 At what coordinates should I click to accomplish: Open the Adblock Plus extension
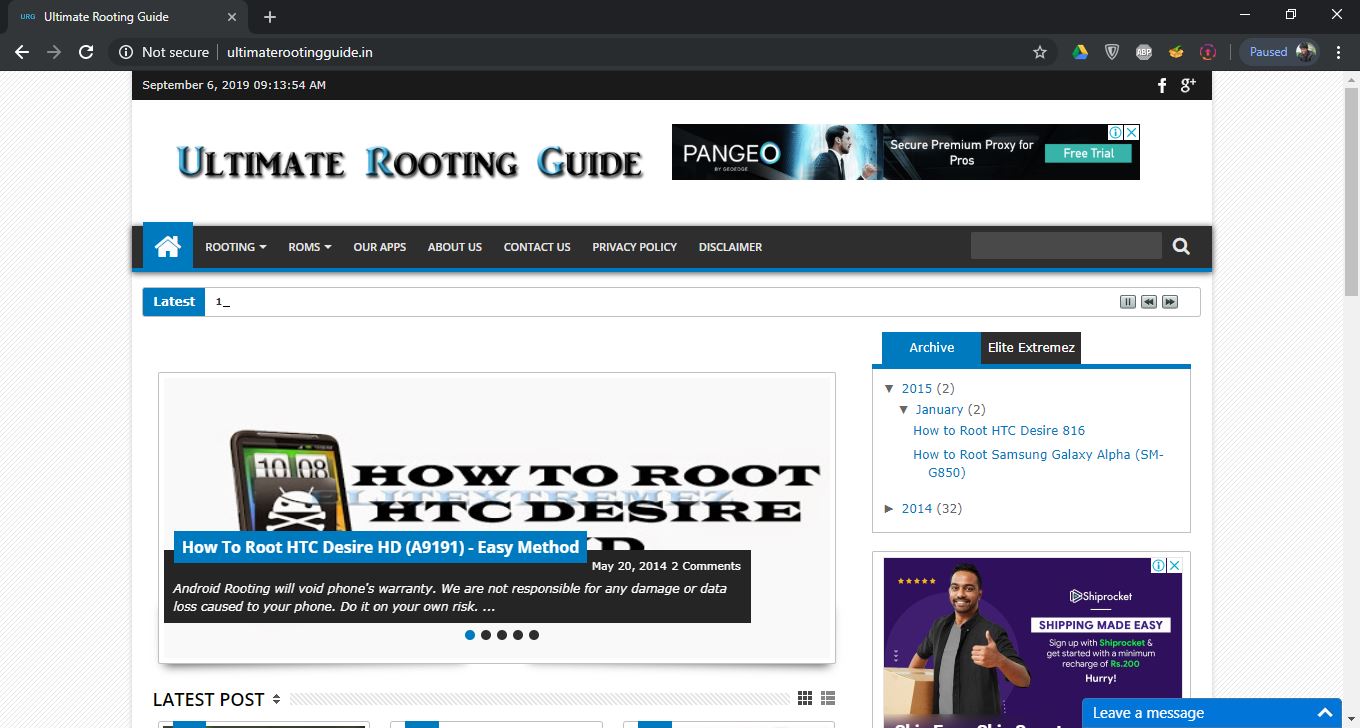tap(1144, 52)
